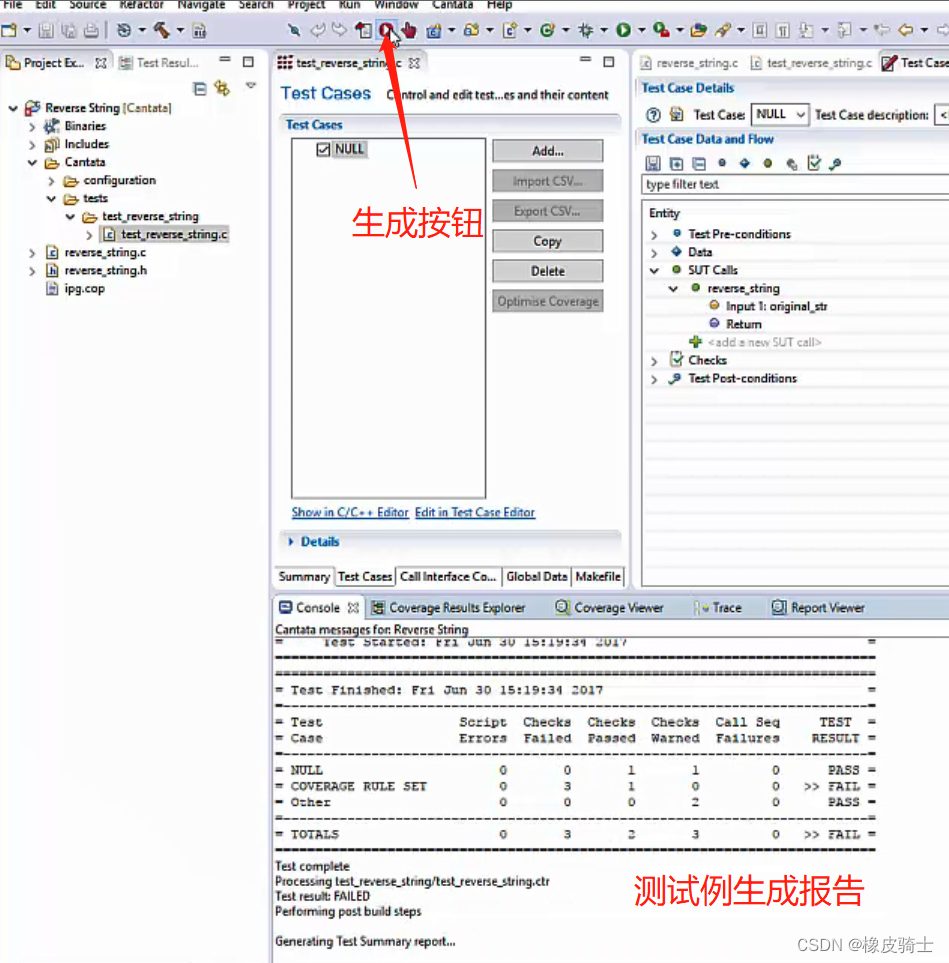
Task: Expand the Details section
Action: tap(291, 542)
